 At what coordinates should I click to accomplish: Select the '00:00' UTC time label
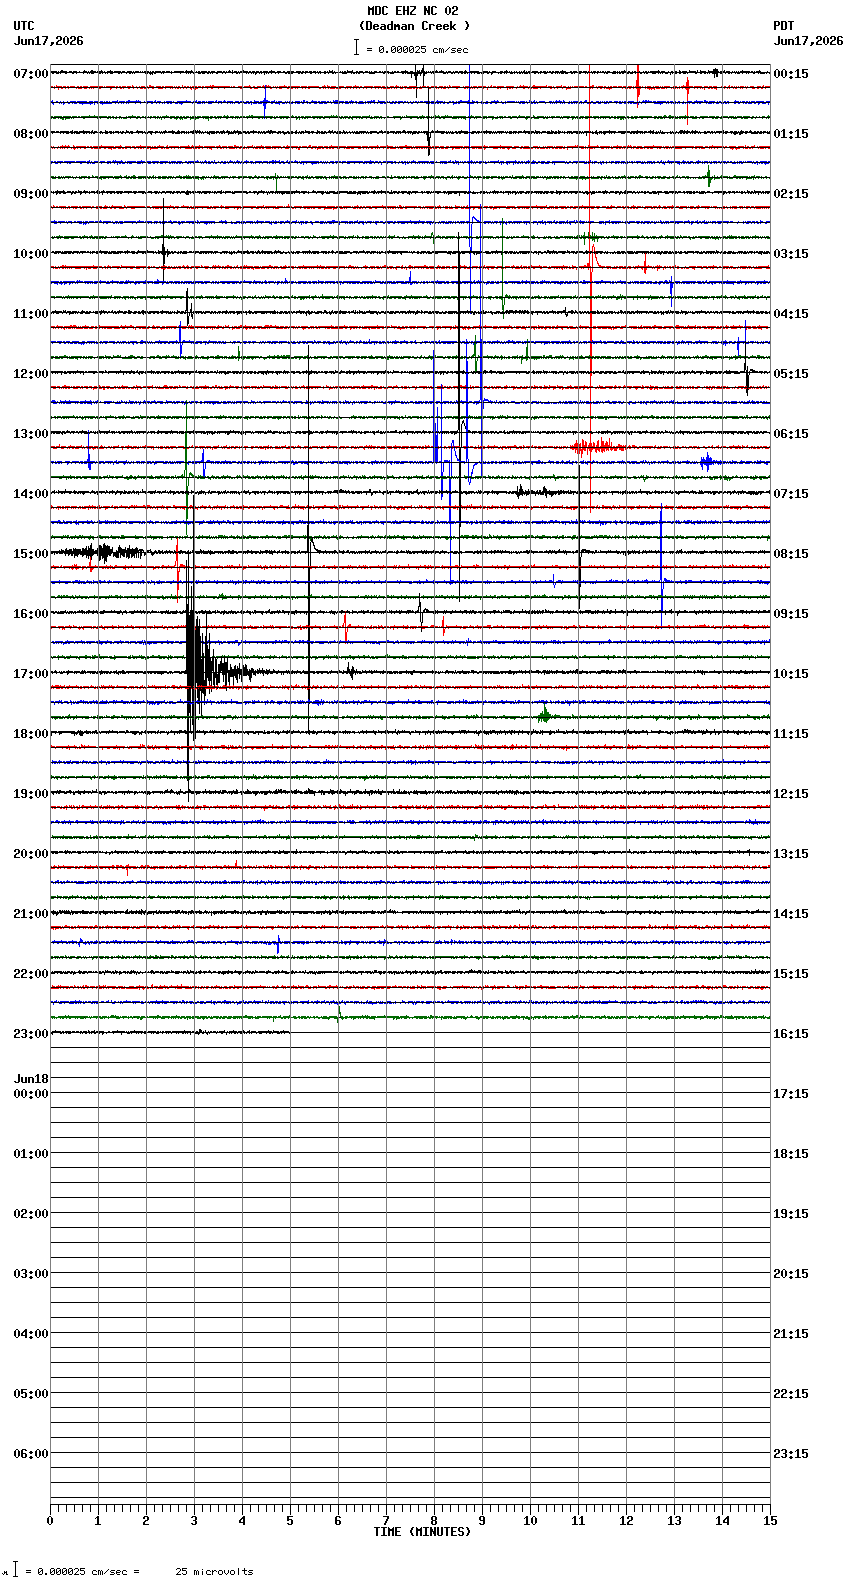click(31, 1094)
